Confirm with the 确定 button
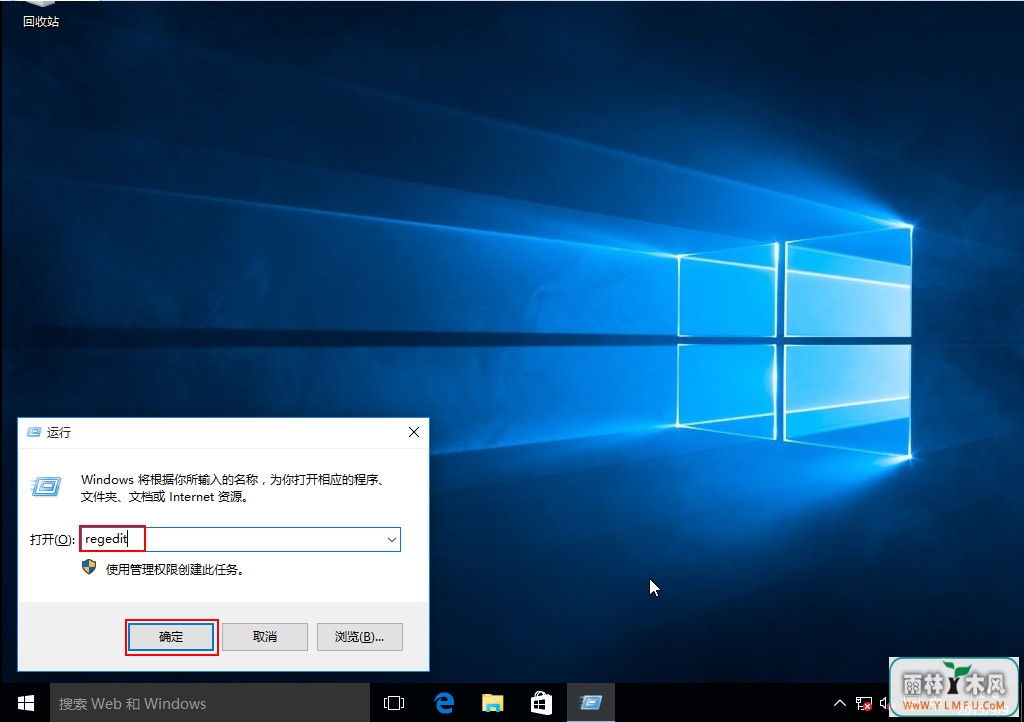The image size is (1024, 722). 170,636
